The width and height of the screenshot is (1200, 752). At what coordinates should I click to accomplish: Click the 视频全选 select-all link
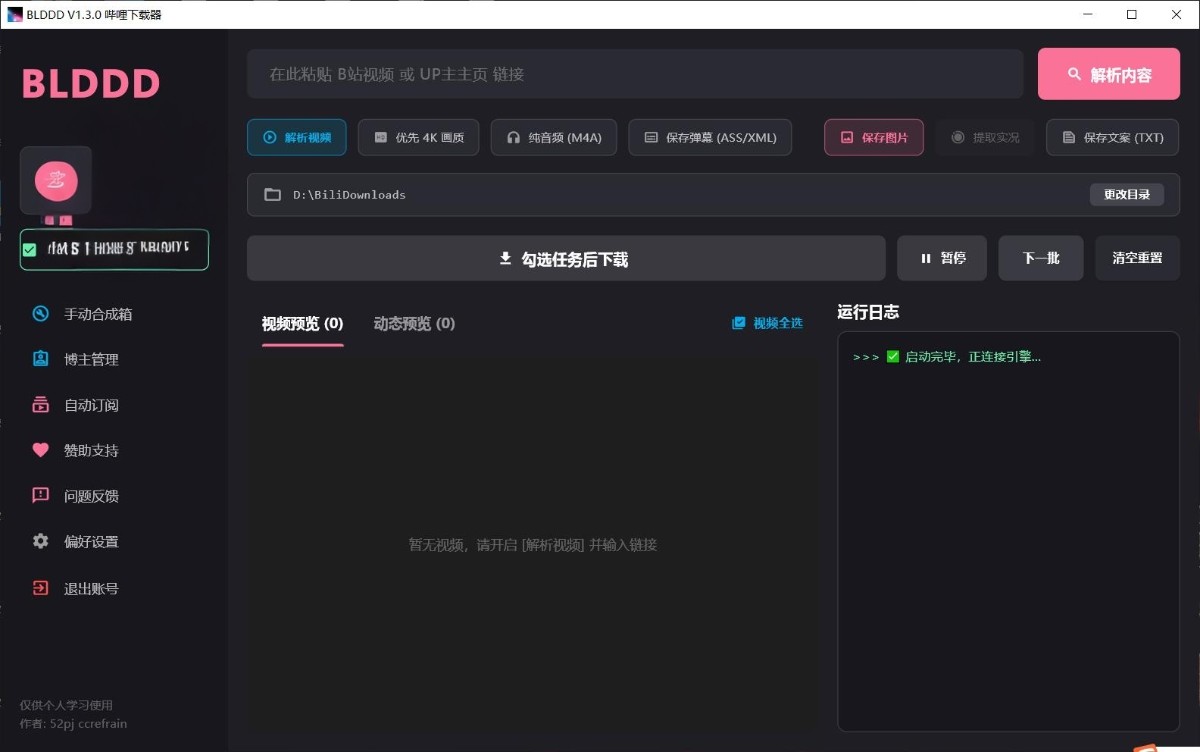pyautogui.click(x=767, y=323)
